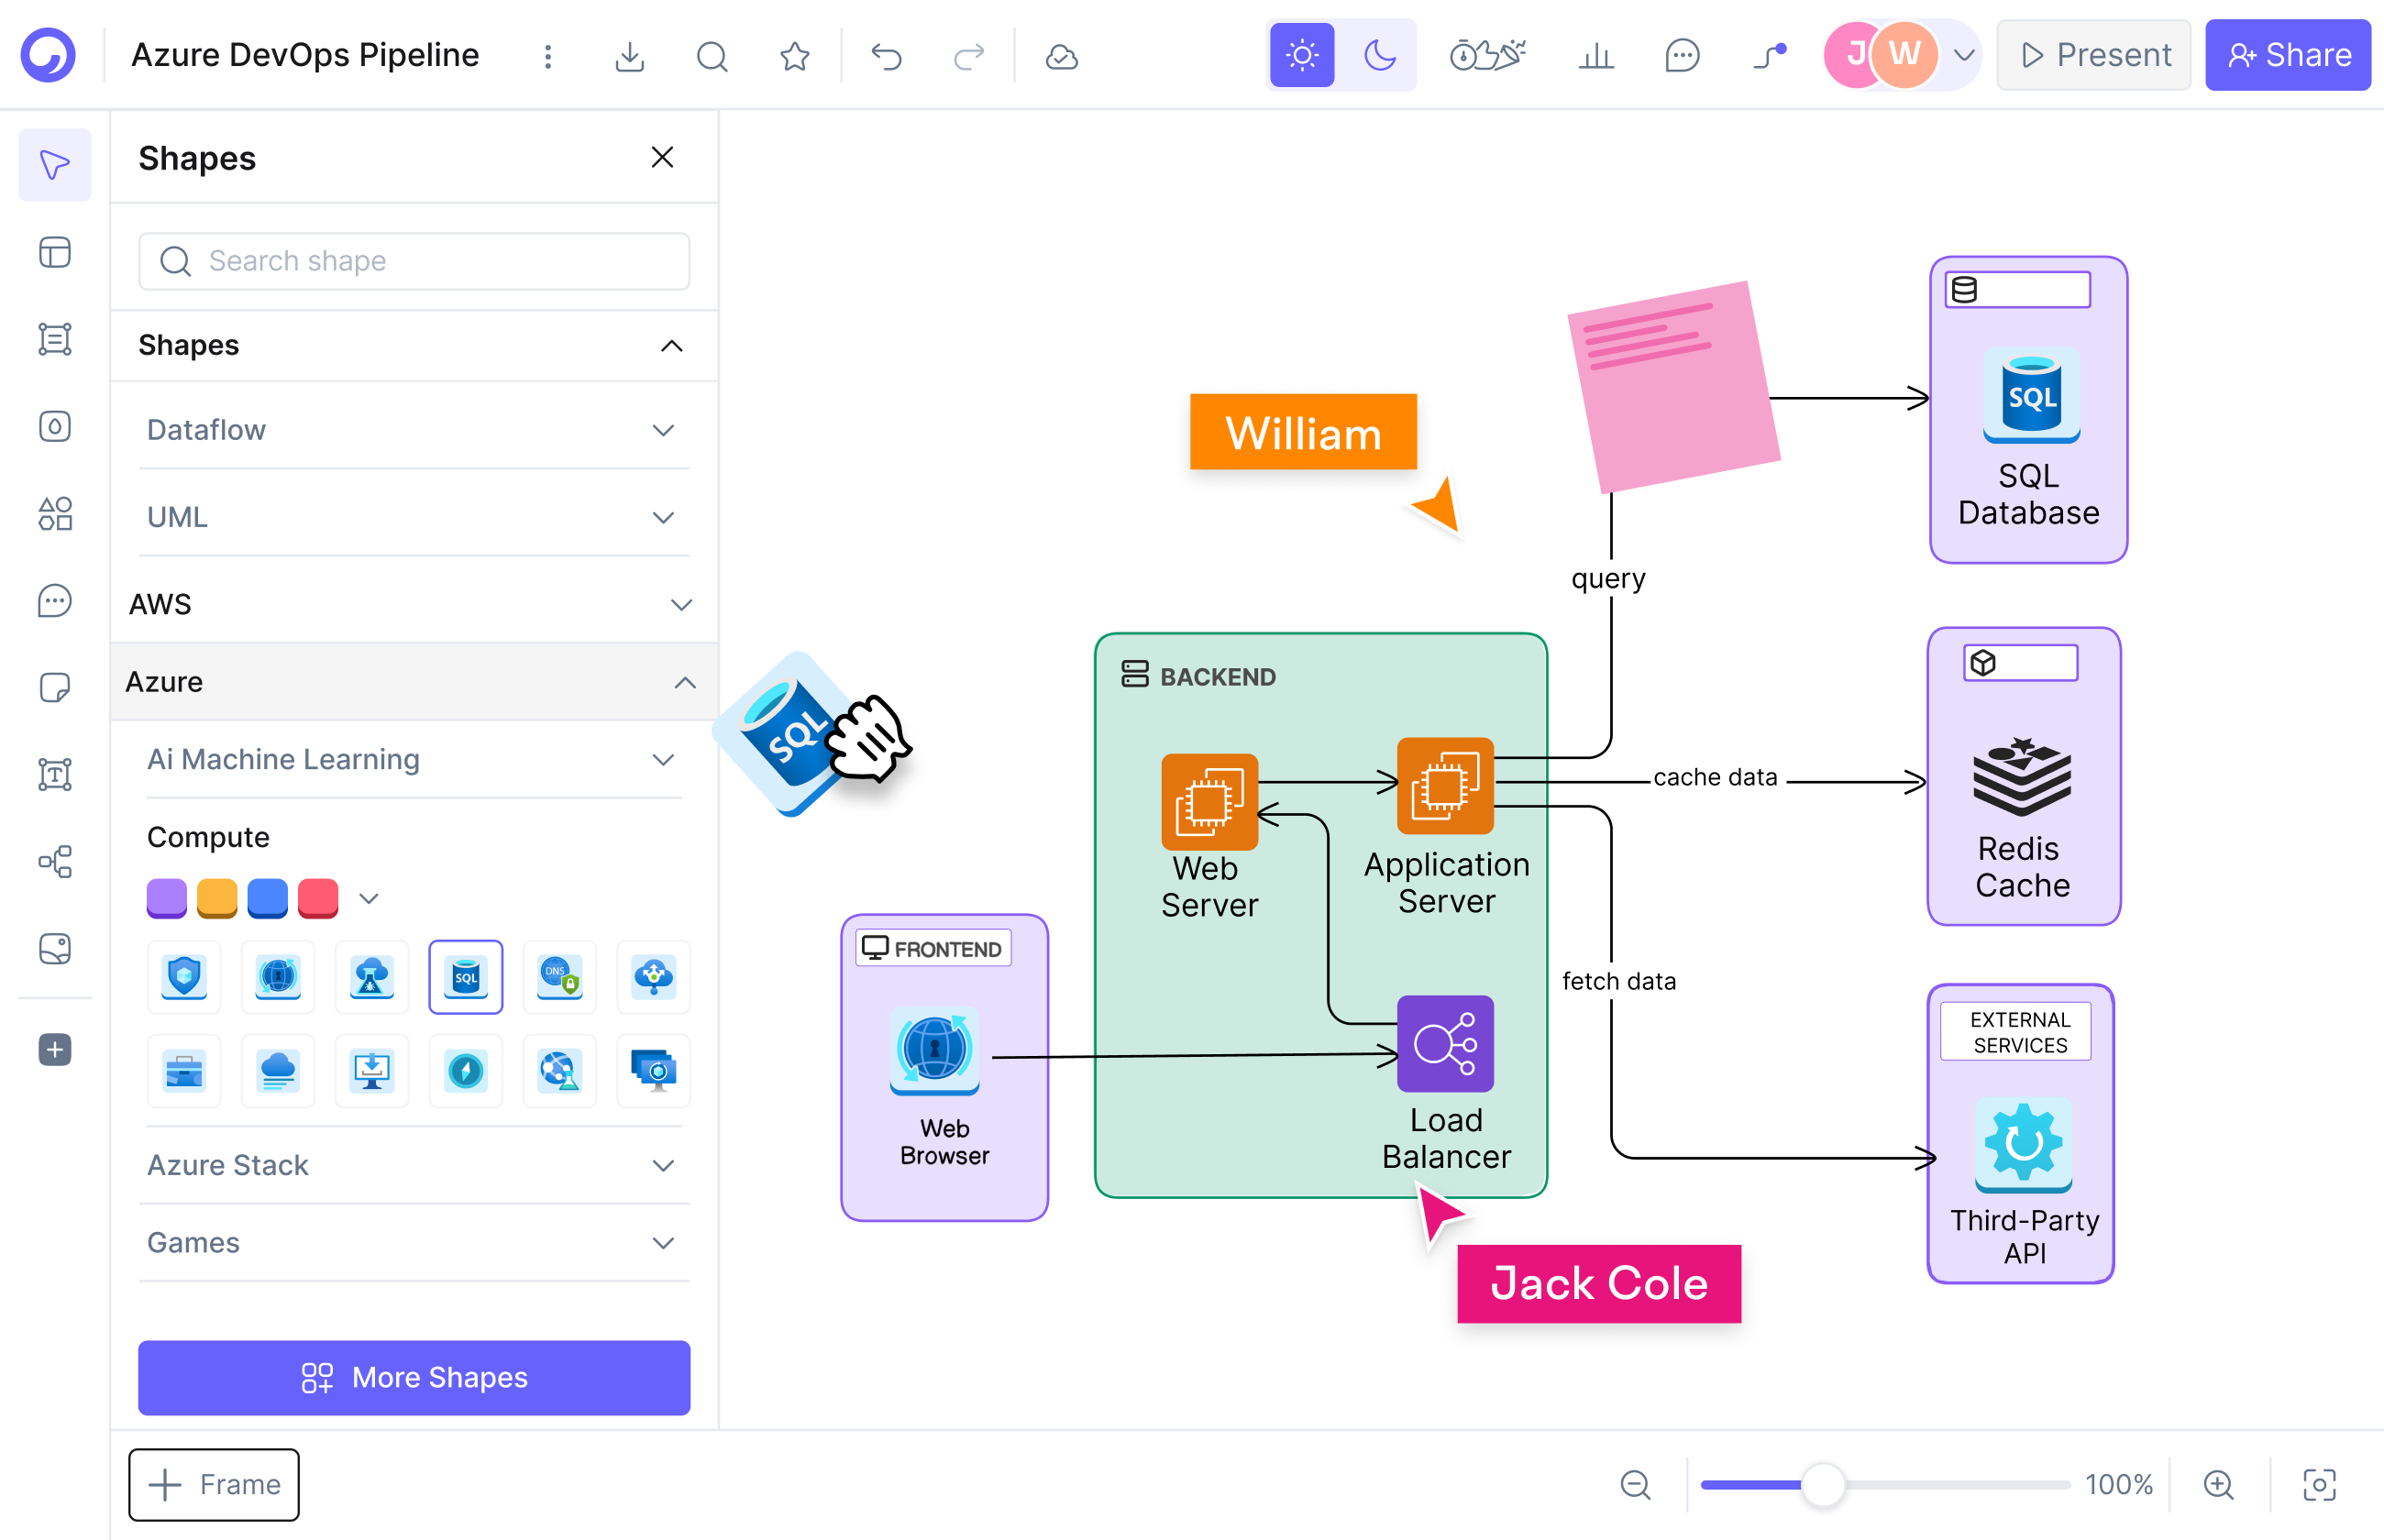The image size is (2384, 1540).
Task: Select the pointer tool in left sidebar
Action: (55, 165)
